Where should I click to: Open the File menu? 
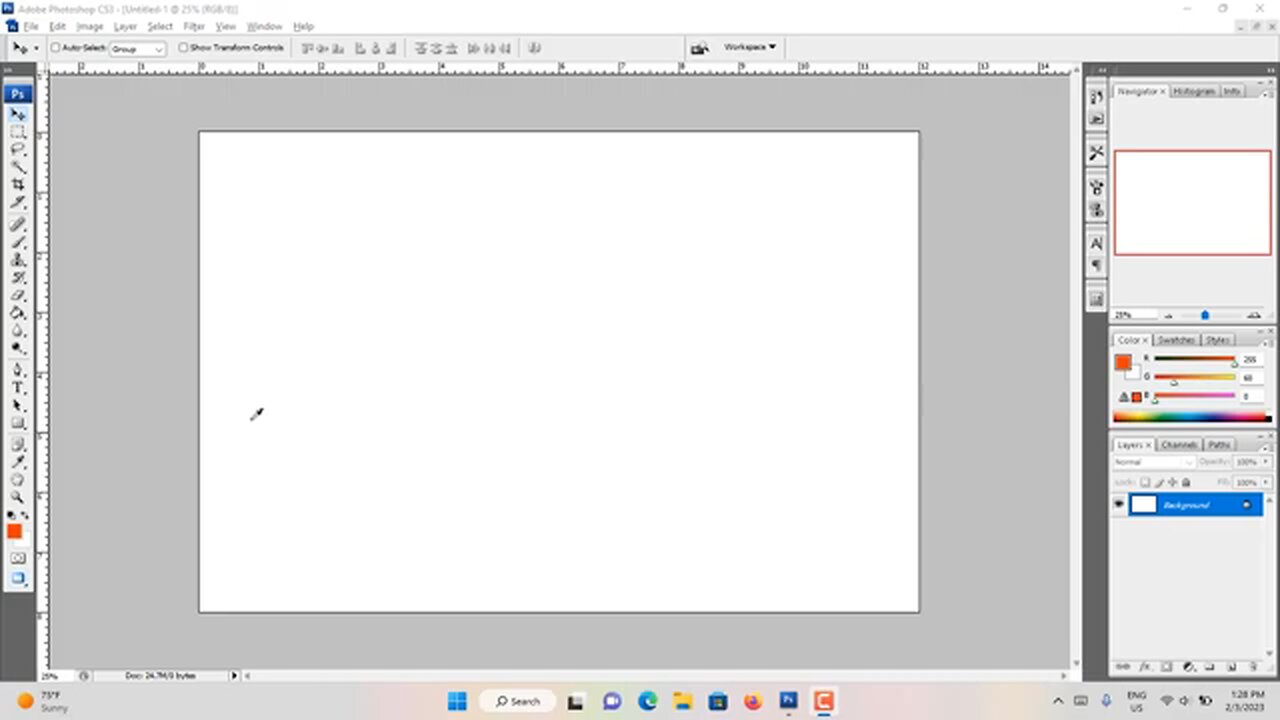click(x=31, y=26)
